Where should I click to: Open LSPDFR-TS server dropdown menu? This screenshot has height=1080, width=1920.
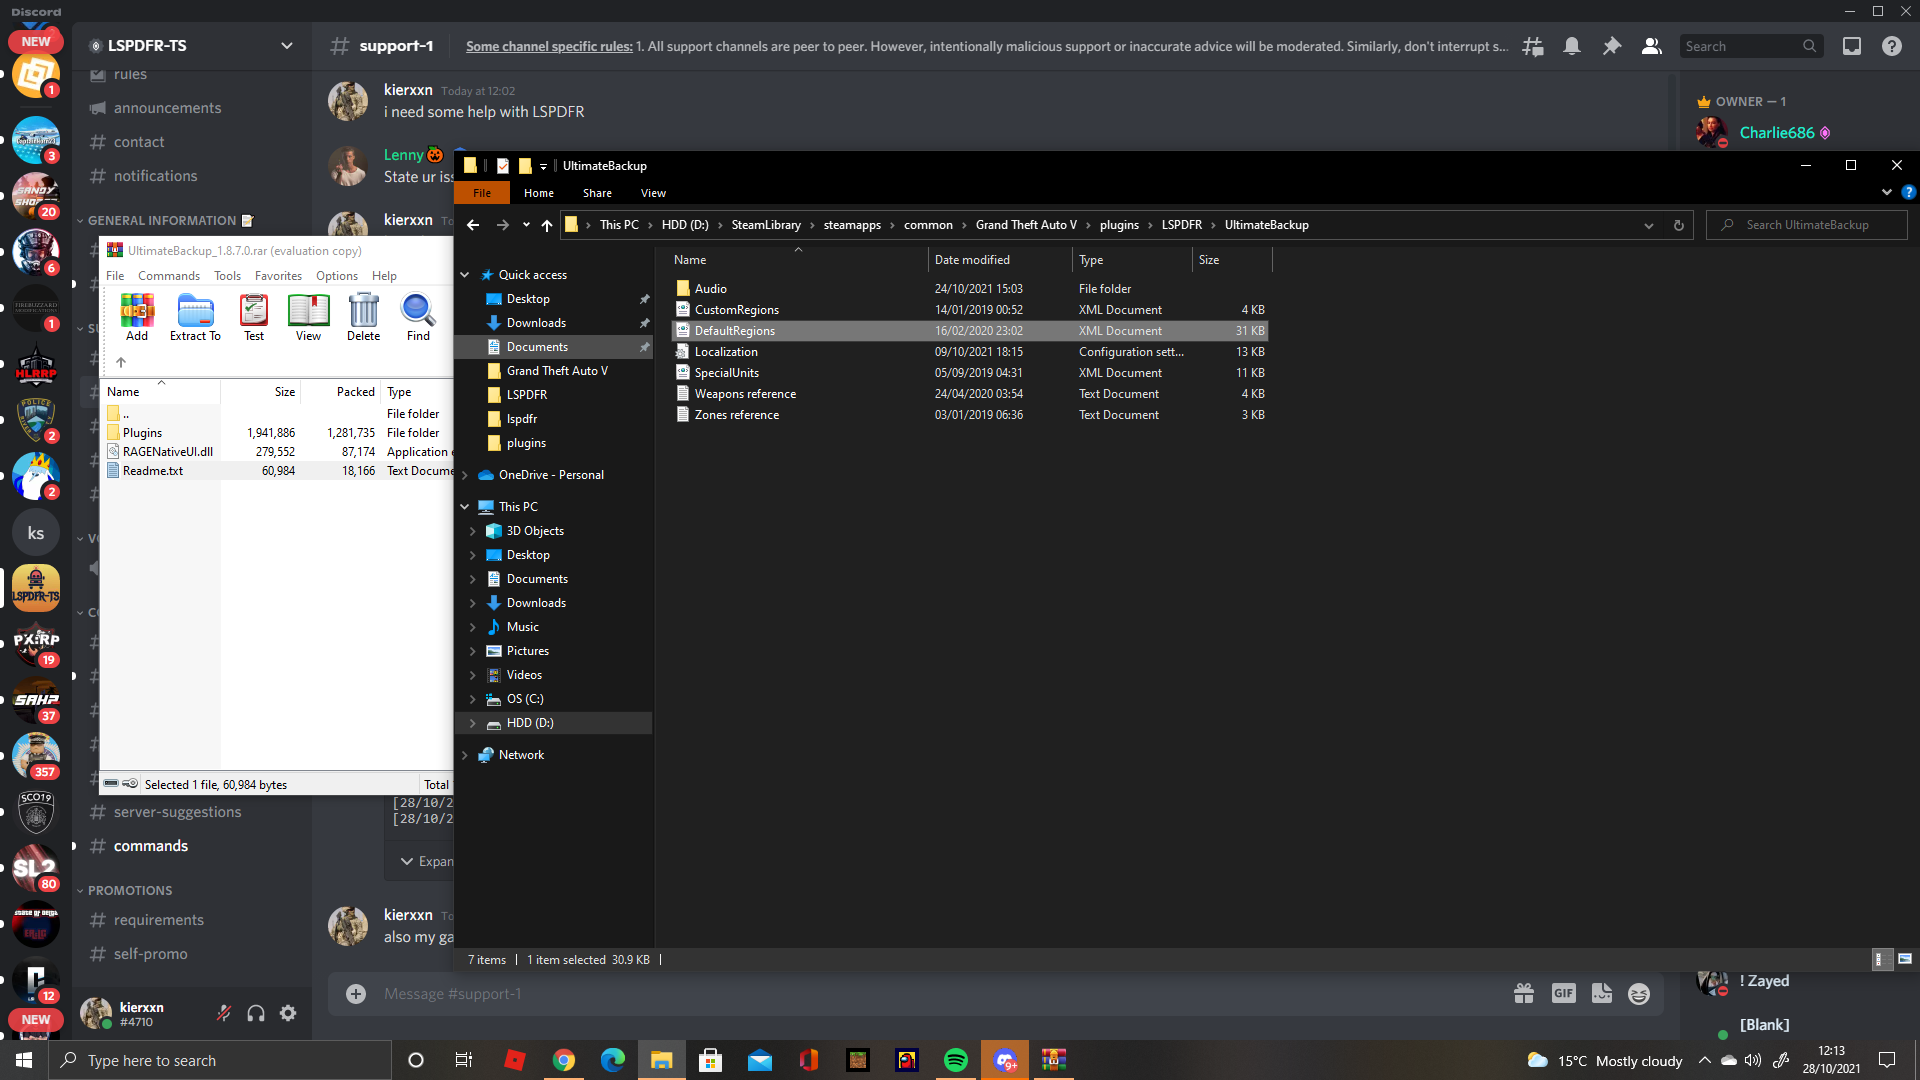tap(287, 46)
